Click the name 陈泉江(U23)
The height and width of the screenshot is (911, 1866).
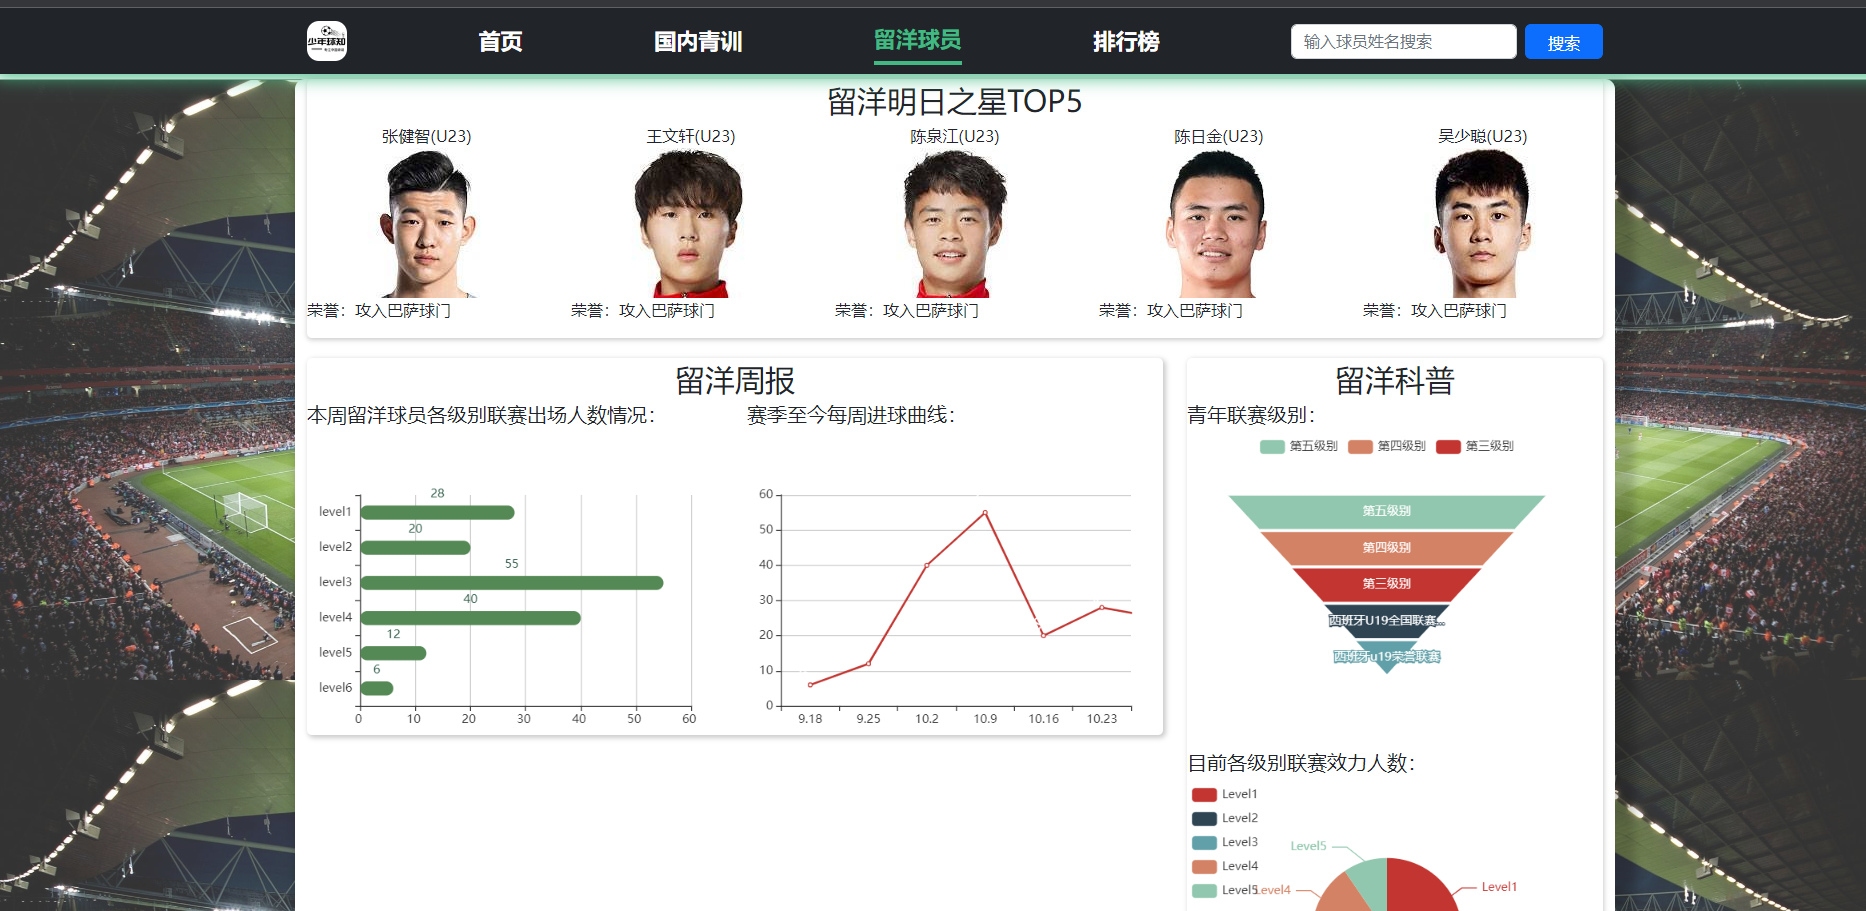point(955,136)
